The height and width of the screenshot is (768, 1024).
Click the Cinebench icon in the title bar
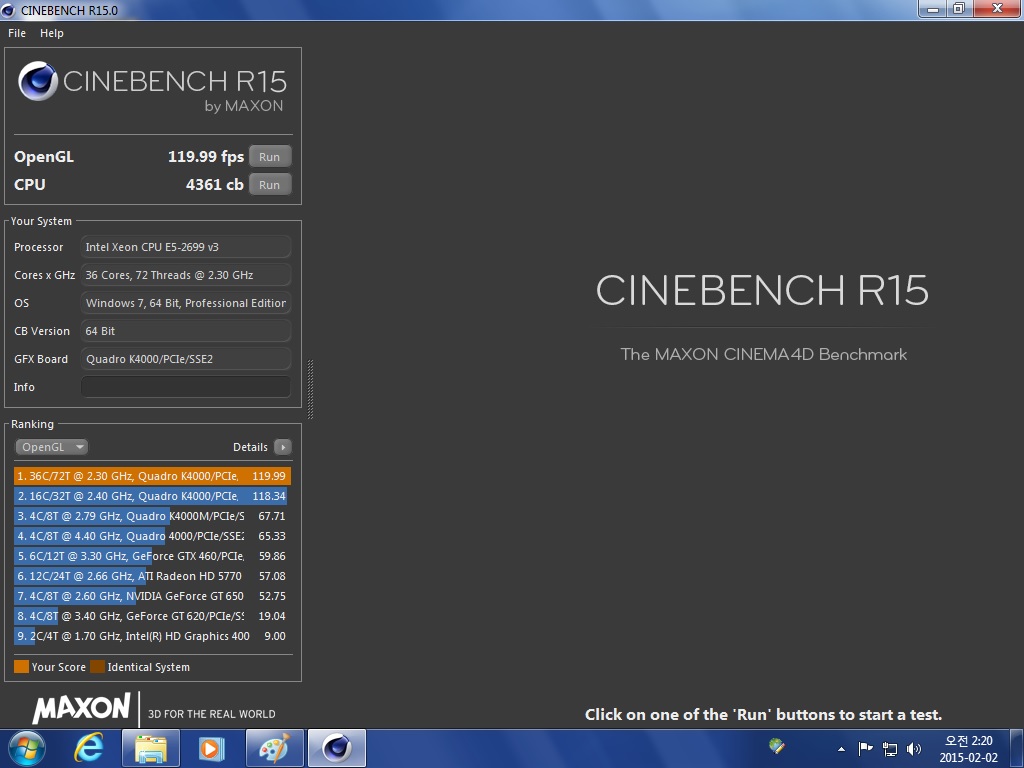(x=8, y=10)
